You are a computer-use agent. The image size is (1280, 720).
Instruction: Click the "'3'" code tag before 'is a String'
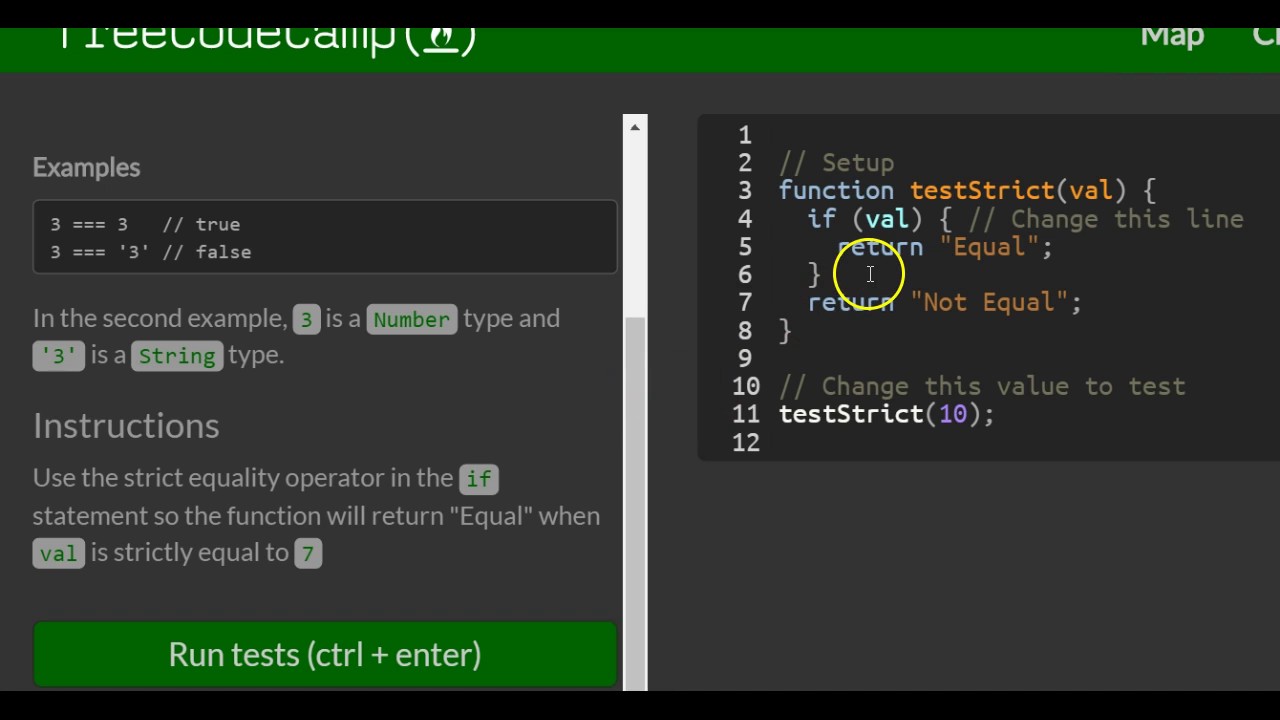pyautogui.click(x=58, y=356)
